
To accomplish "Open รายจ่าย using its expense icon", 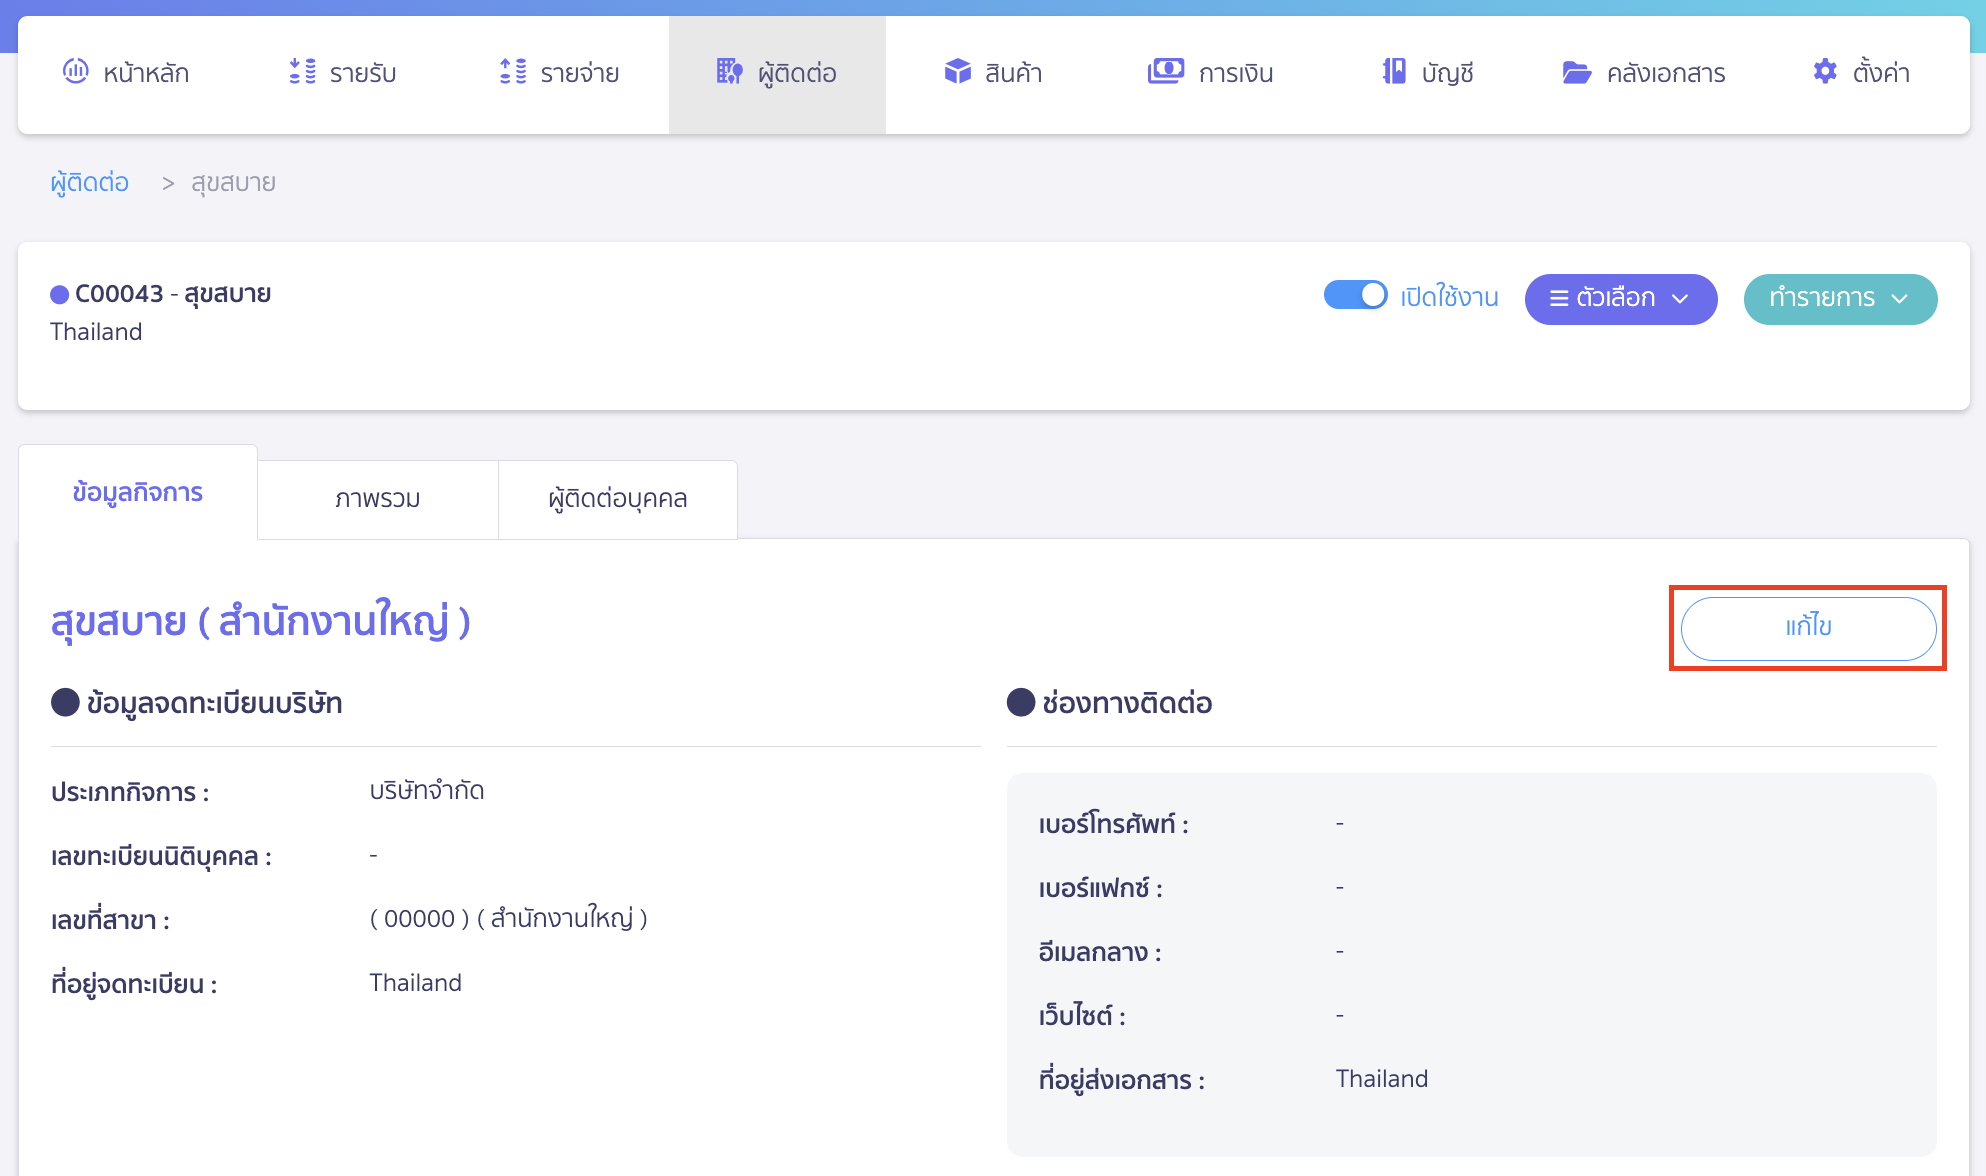I will point(512,72).
